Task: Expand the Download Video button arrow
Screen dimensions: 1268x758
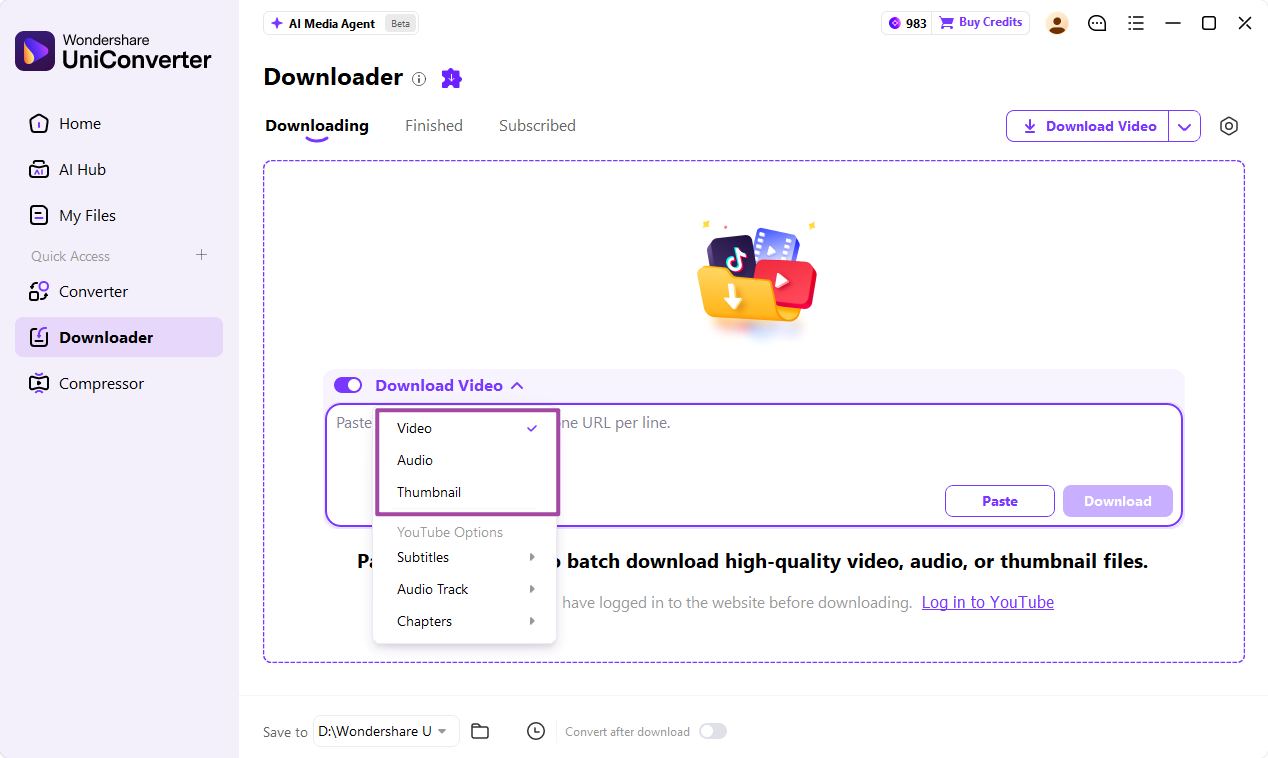Action: [1185, 126]
